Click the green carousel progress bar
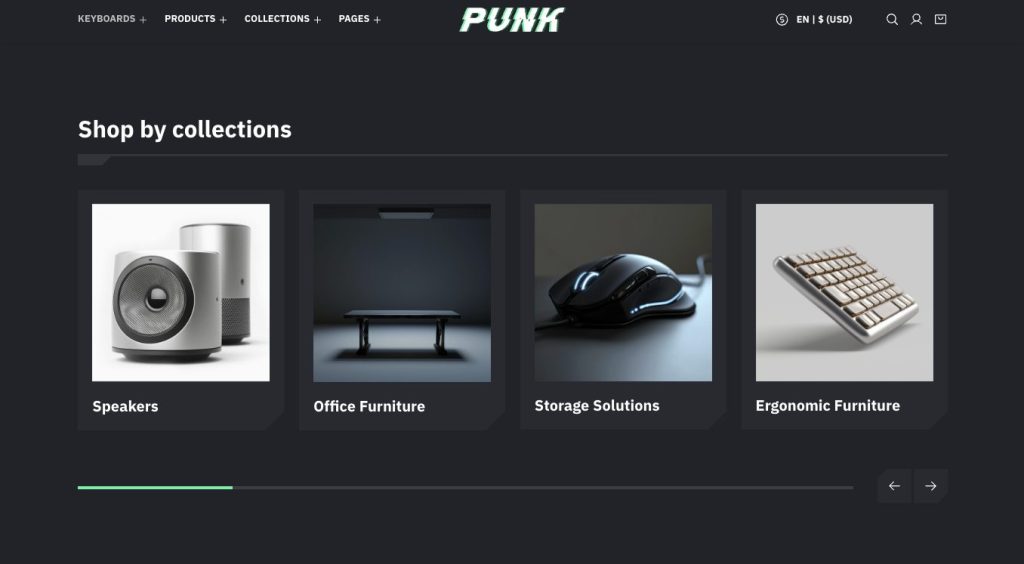The height and width of the screenshot is (564, 1024). pos(155,487)
